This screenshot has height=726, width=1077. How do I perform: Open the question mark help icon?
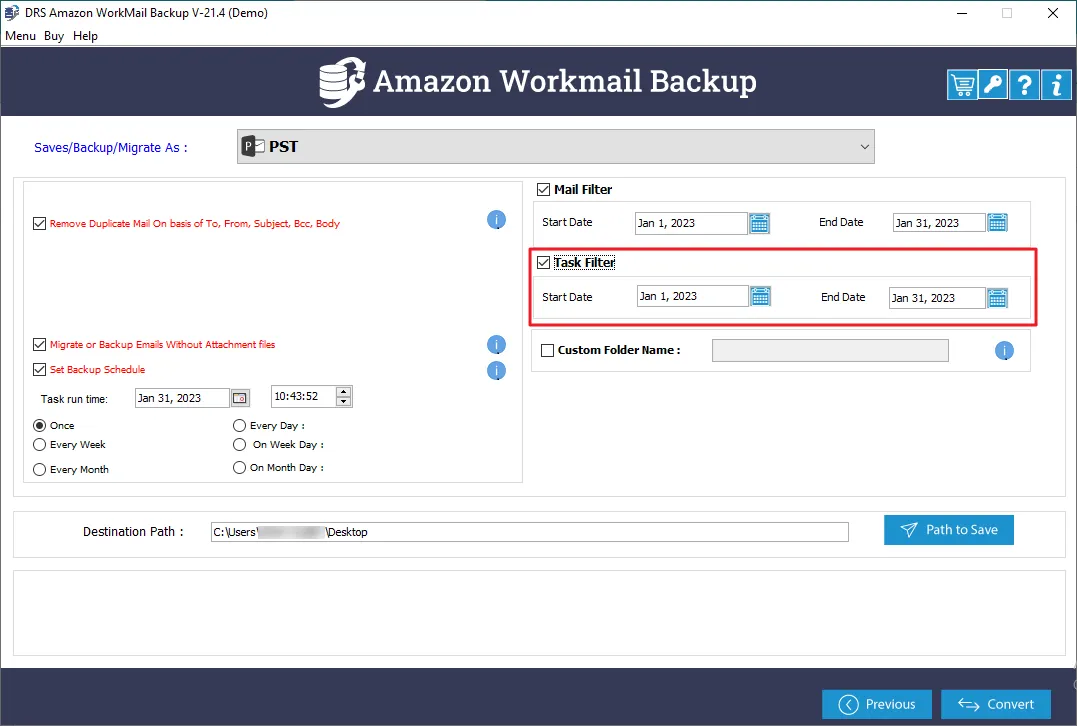(1024, 85)
